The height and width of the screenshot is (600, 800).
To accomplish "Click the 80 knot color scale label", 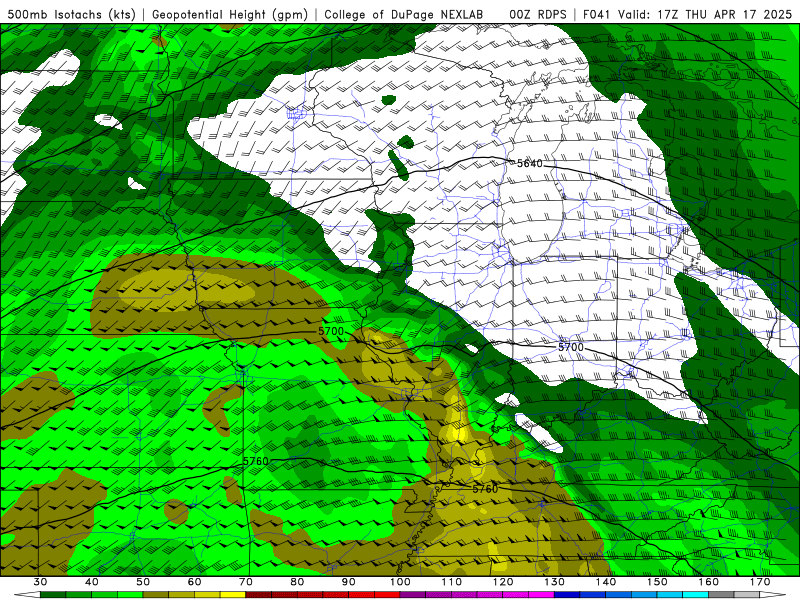I will point(297,582).
